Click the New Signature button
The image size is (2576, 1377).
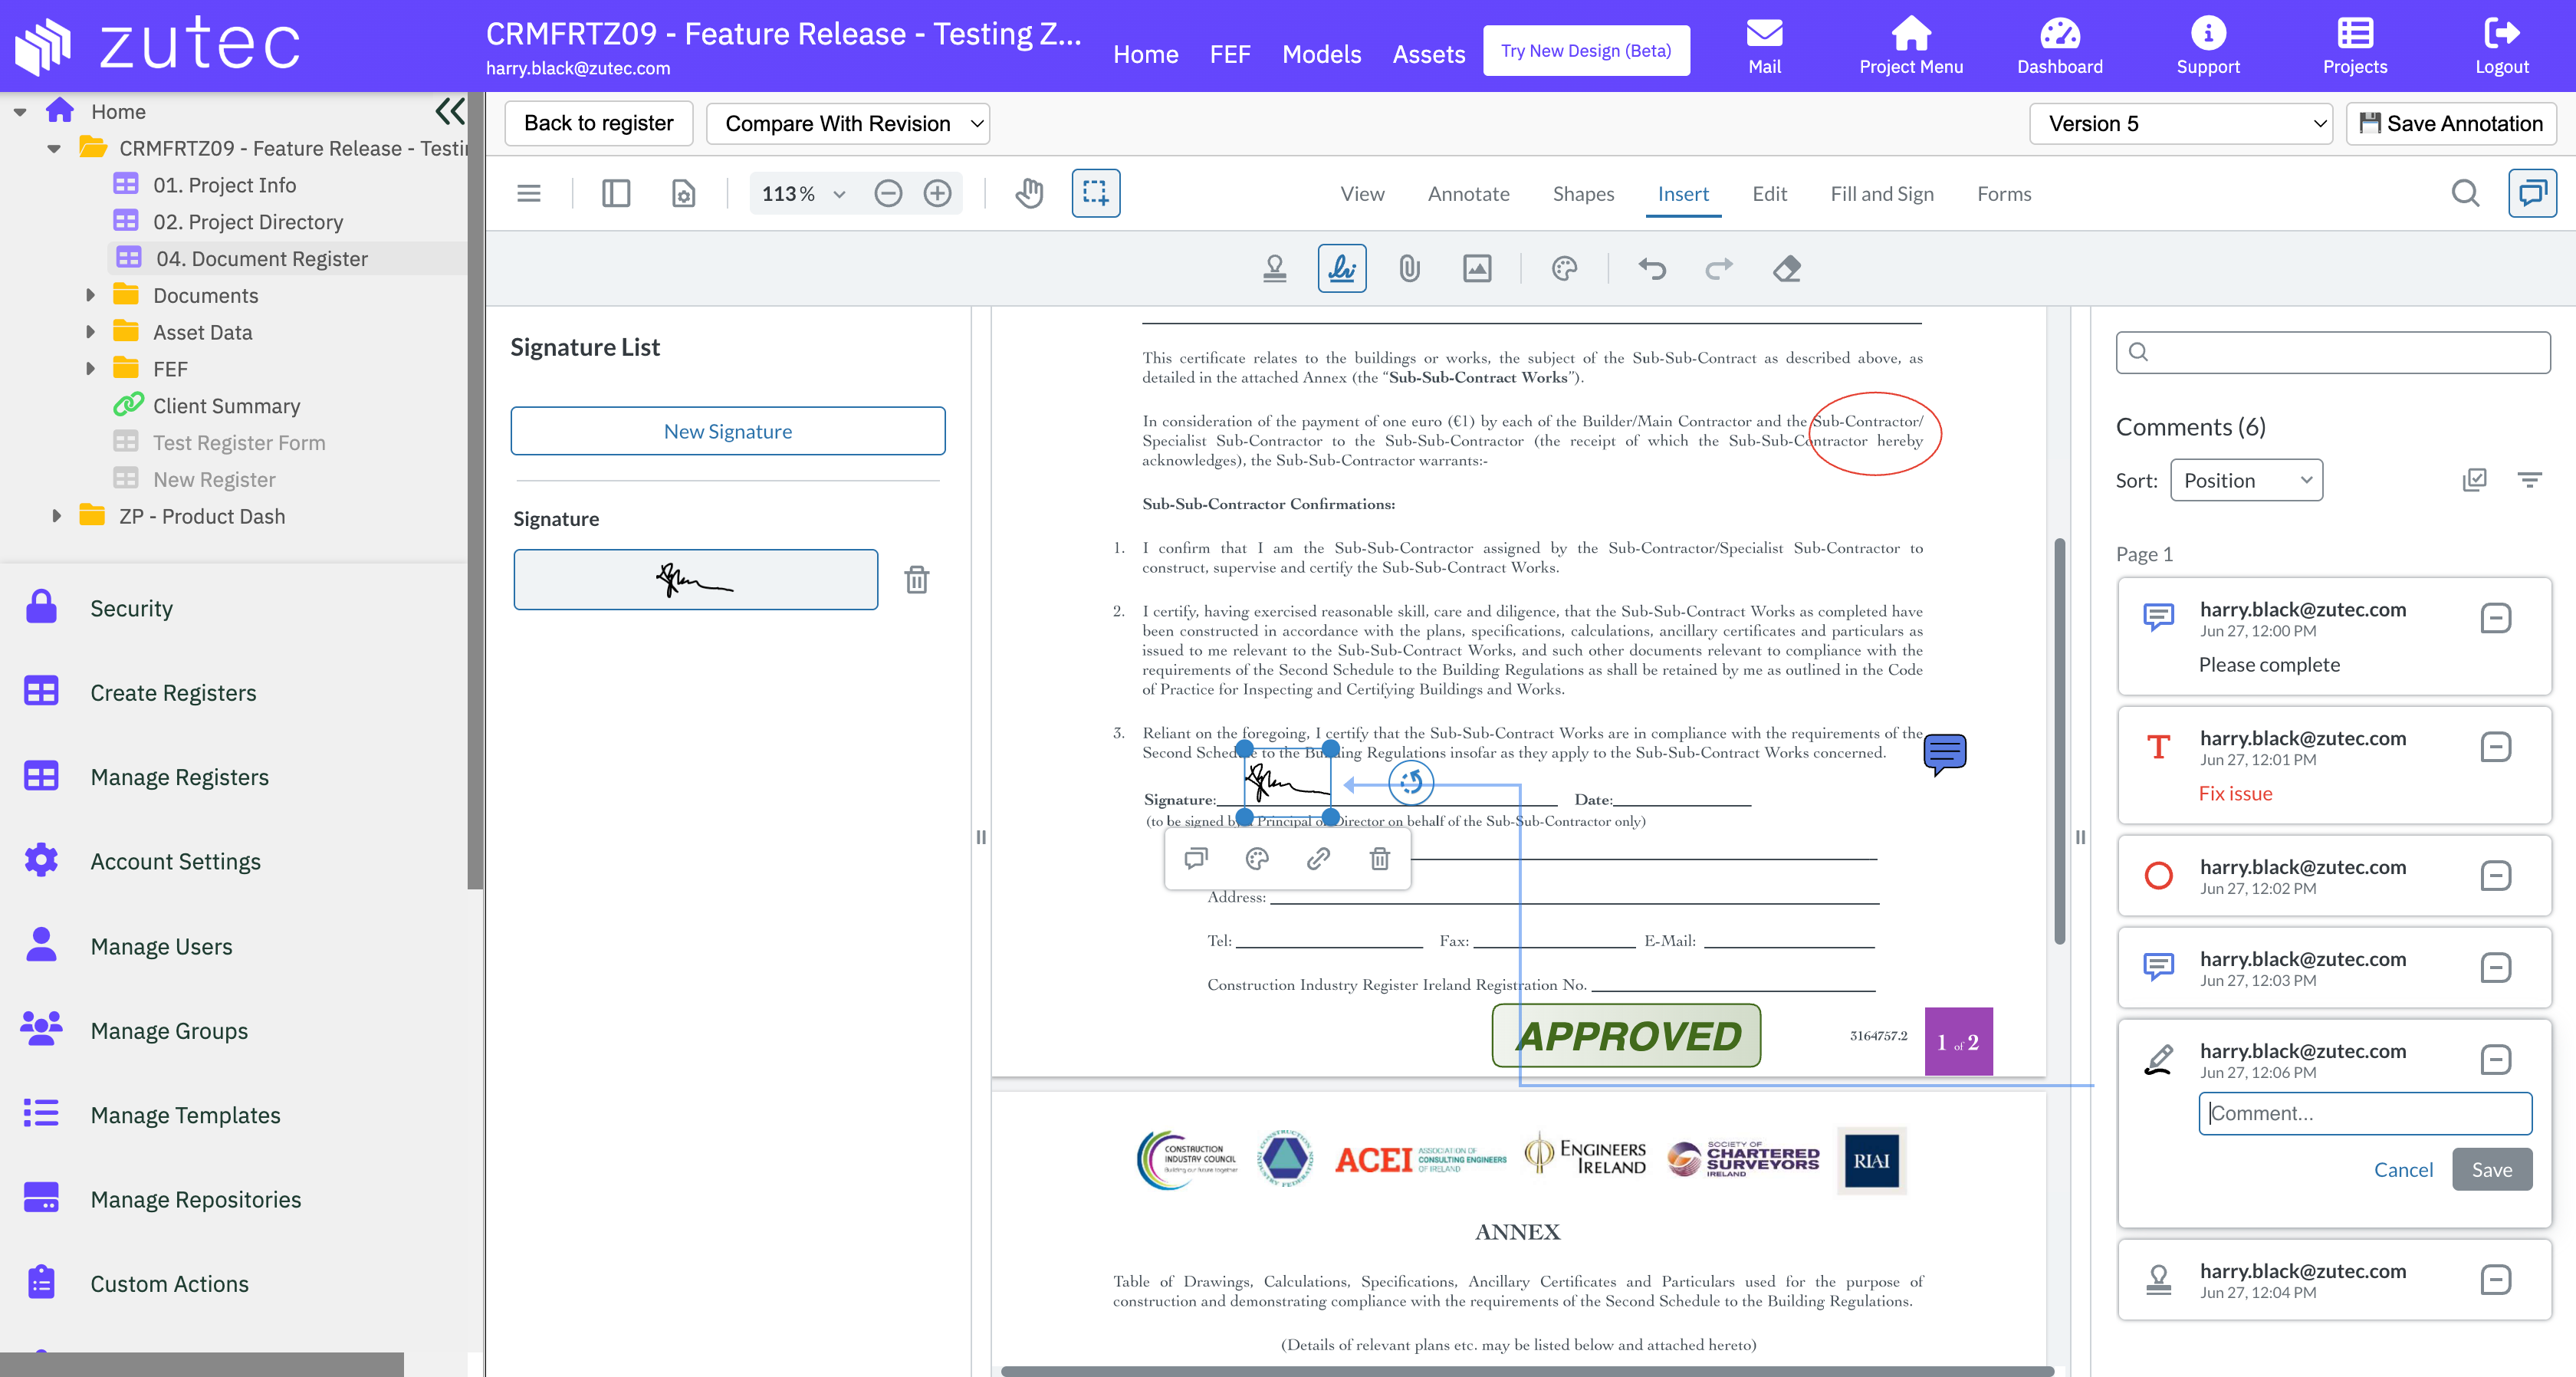pos(727,431)
